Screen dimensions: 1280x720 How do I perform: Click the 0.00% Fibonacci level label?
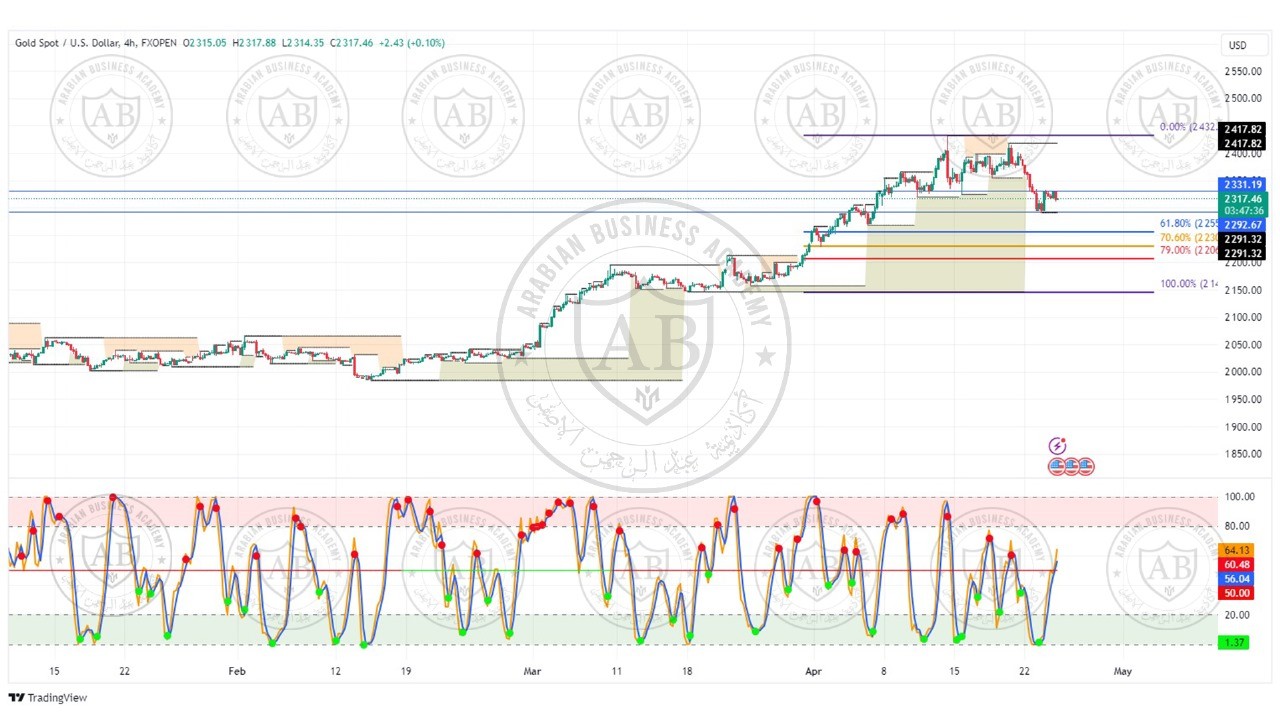[x=1188, y=128]
